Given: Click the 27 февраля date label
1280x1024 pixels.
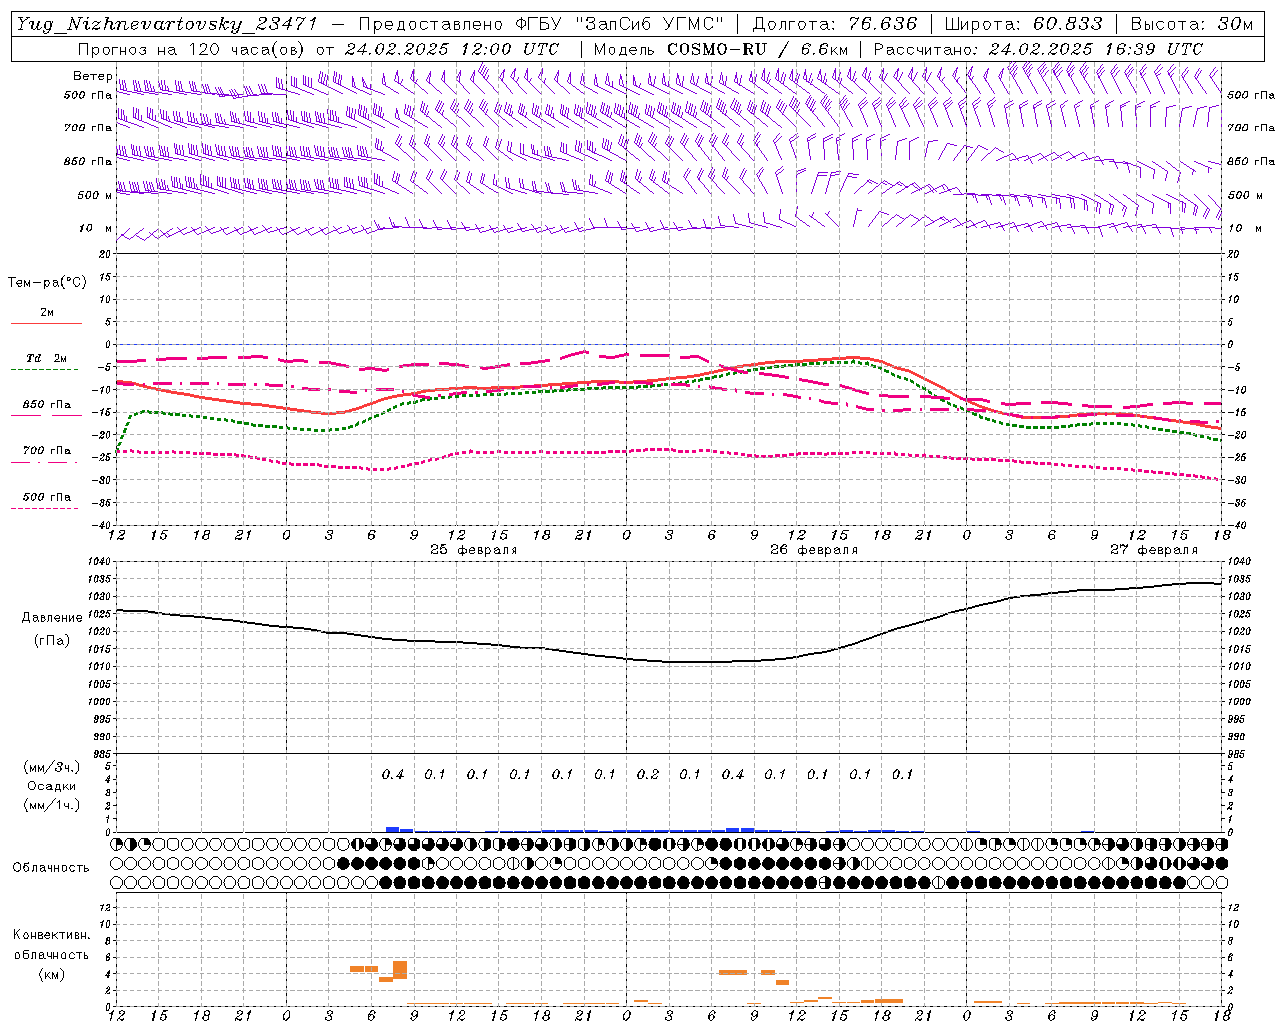Looking at the screenshot, I should pyautogui.click(x=1154, y=550).
